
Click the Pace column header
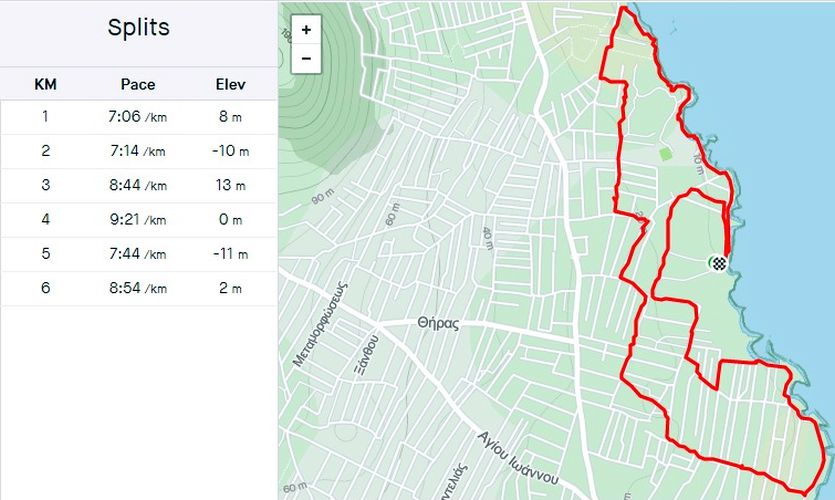(138, 85)
